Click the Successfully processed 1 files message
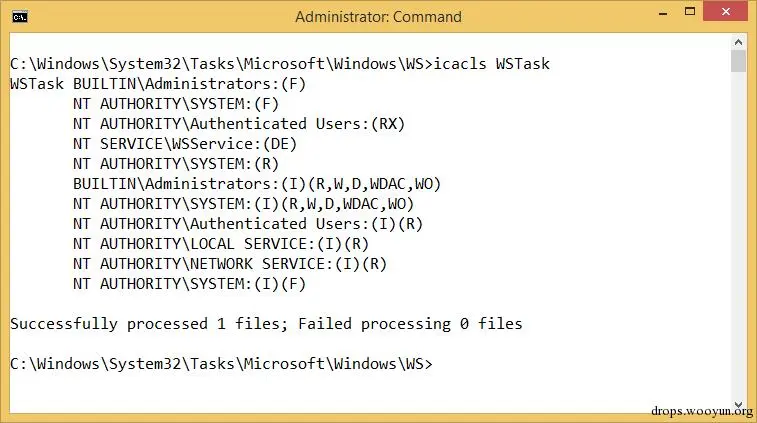Viewport: 757px width, 423px height. (x=266, y=324)
